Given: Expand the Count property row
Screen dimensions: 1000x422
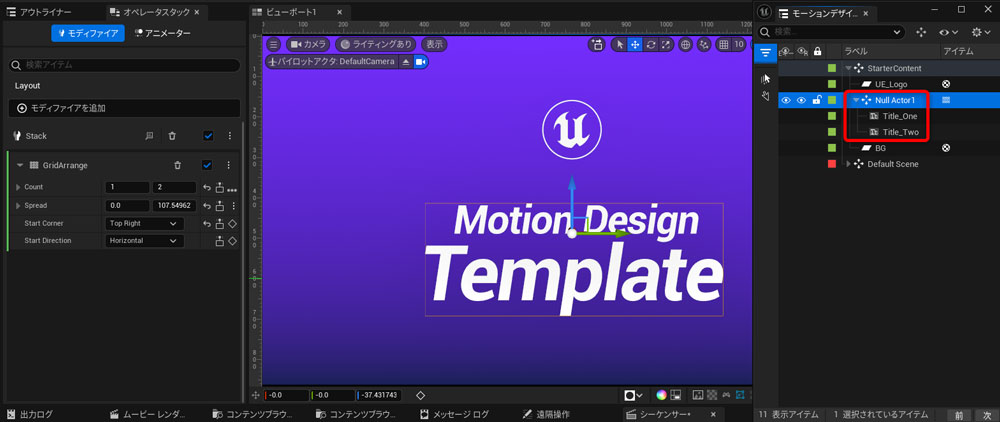Looking at the screenshot, I should [18, 187].
